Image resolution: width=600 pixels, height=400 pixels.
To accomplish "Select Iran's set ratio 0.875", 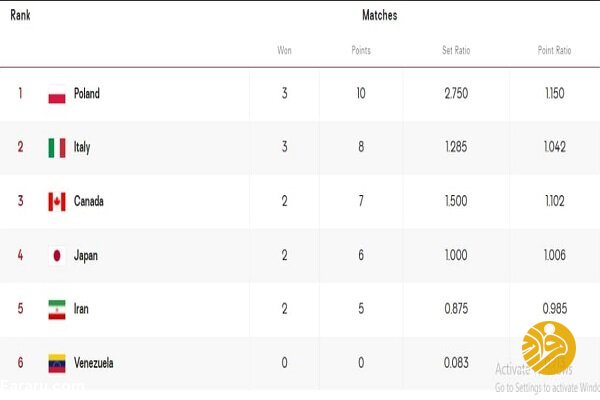I will point(456,309).
